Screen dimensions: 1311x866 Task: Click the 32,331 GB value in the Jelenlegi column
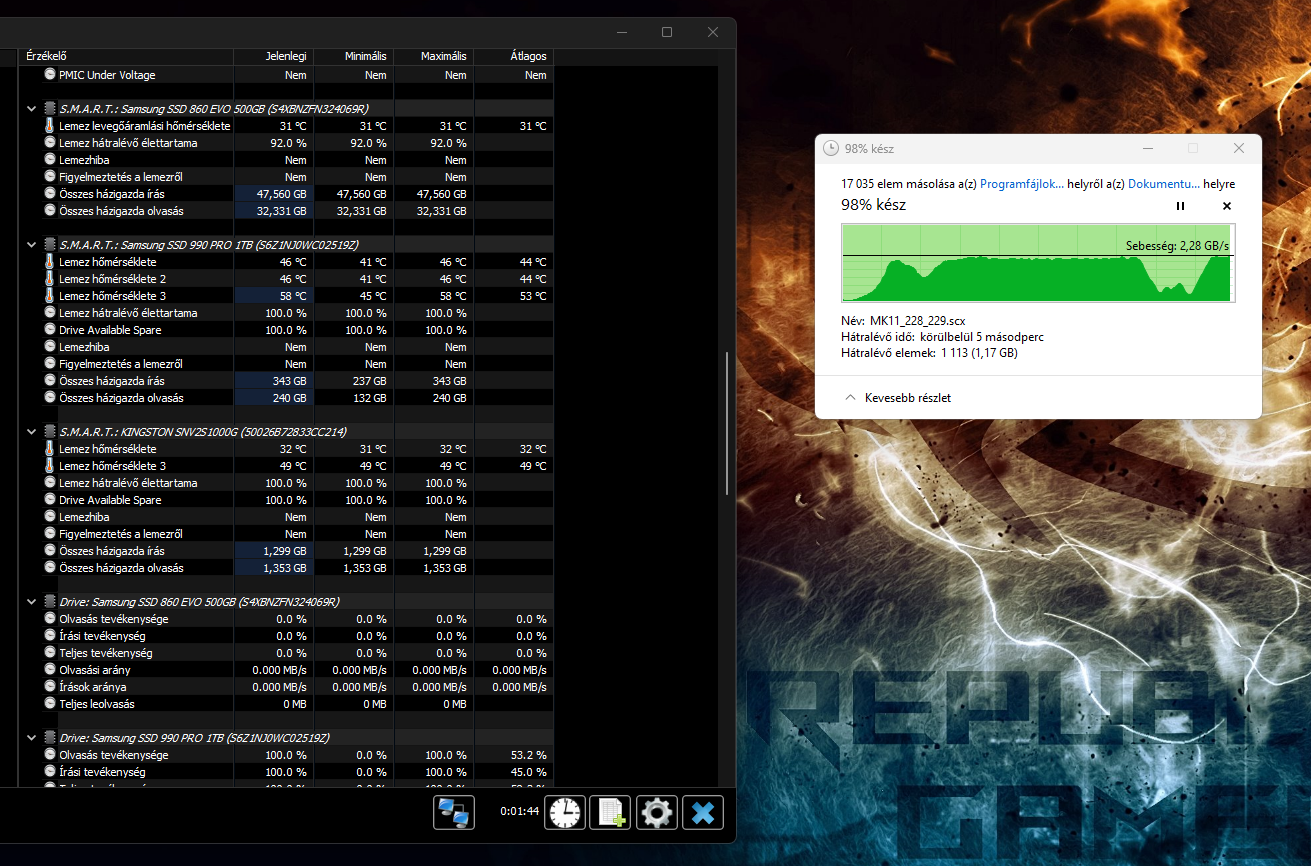(x=281, y=211)
